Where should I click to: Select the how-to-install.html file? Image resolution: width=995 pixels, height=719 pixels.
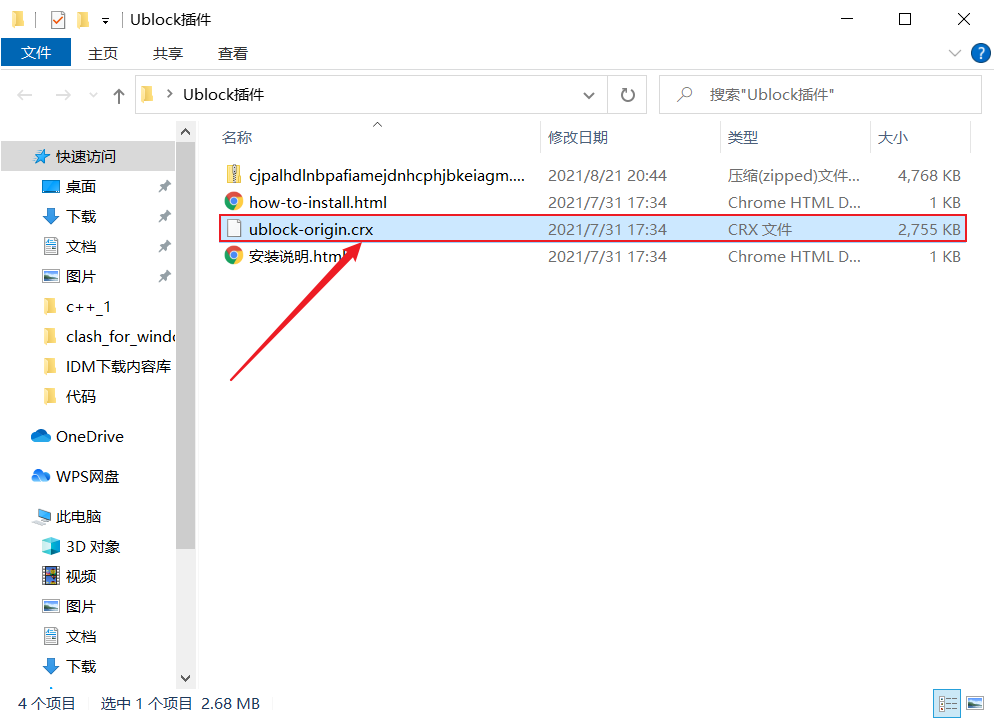(x=593, y=202)
